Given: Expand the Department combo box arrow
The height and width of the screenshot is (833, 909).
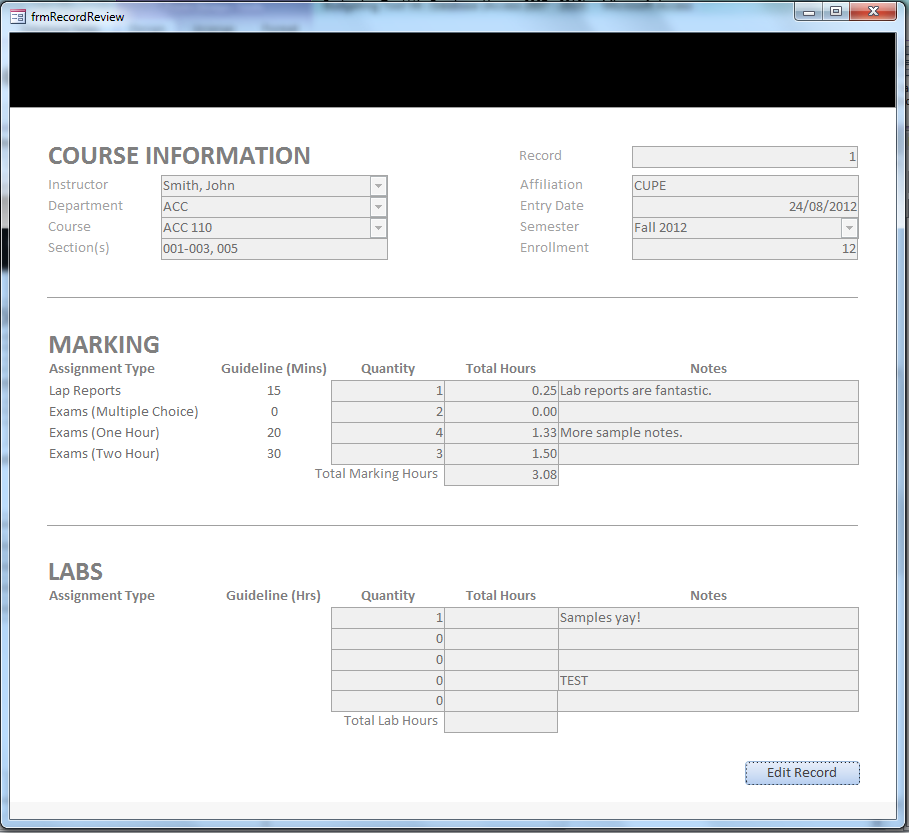Looking at the screenshot, I should (x=378, y=207).
